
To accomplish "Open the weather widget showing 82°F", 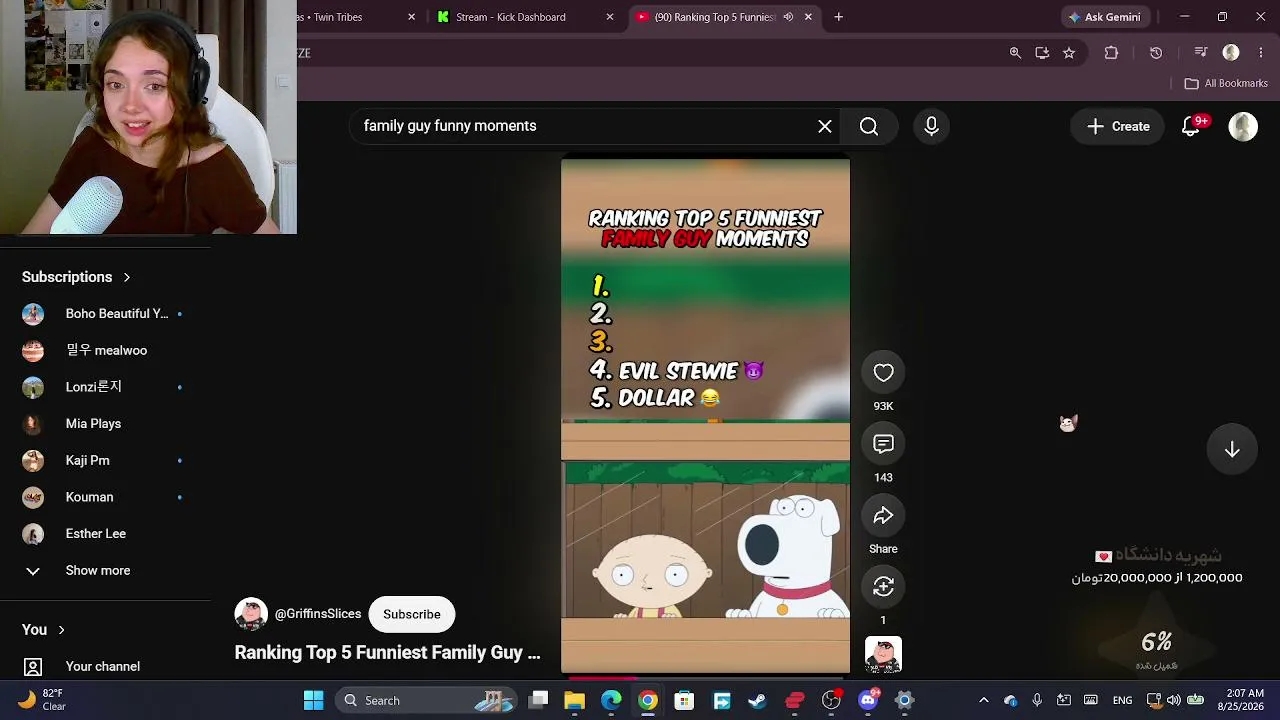I will click(42, 700).
